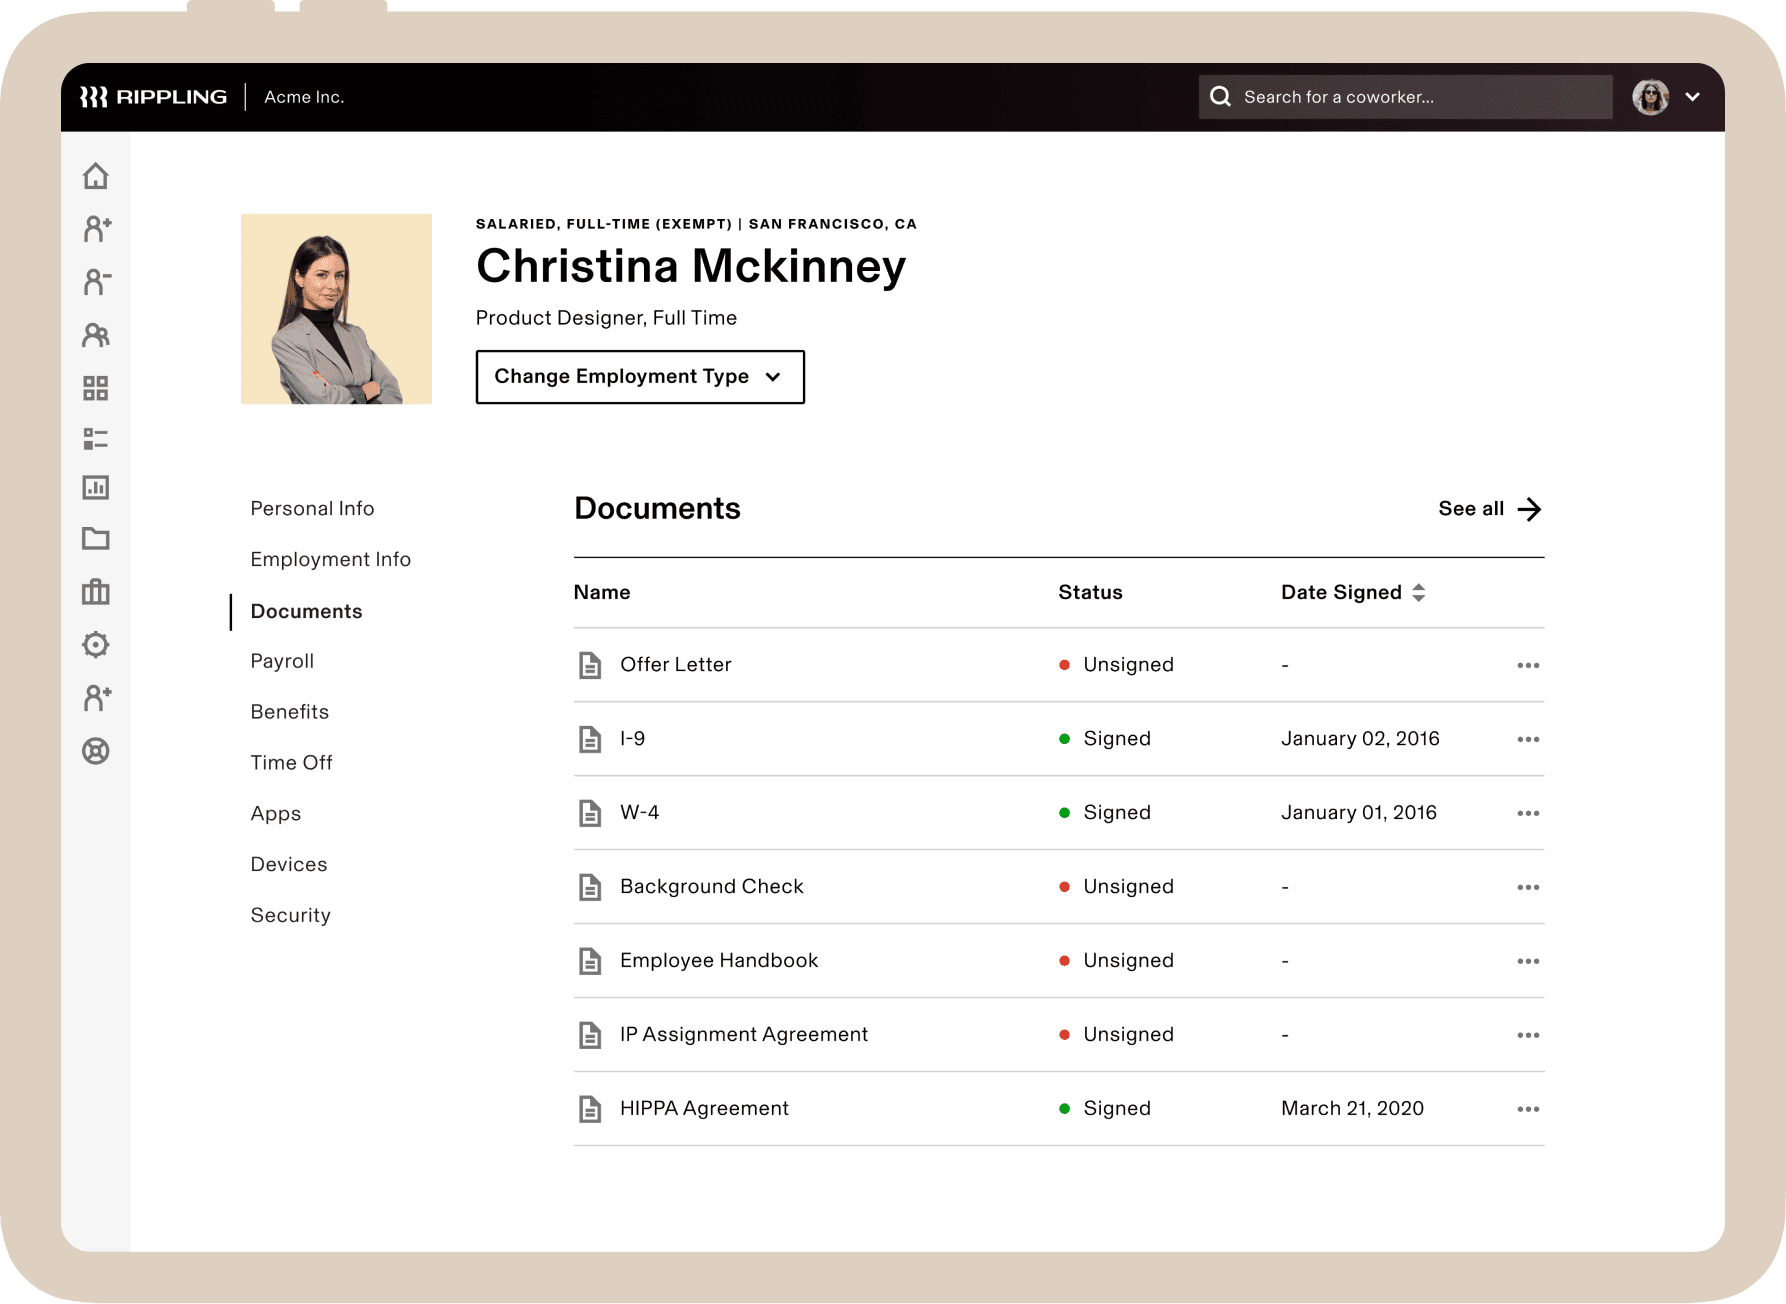1786x1304 pixels.
Task: Open more options for the I-9 row
Action: [1527, 739]
